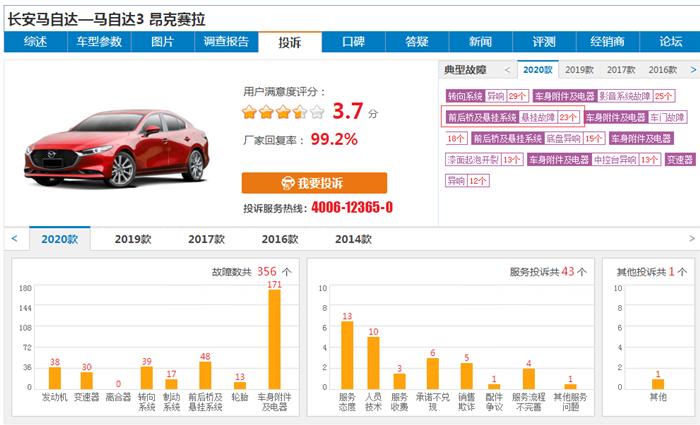Click the page title 长安马自达—马自达3 昂克赛拉
This screenshot has height=425, width=700.
pos(106,20)
